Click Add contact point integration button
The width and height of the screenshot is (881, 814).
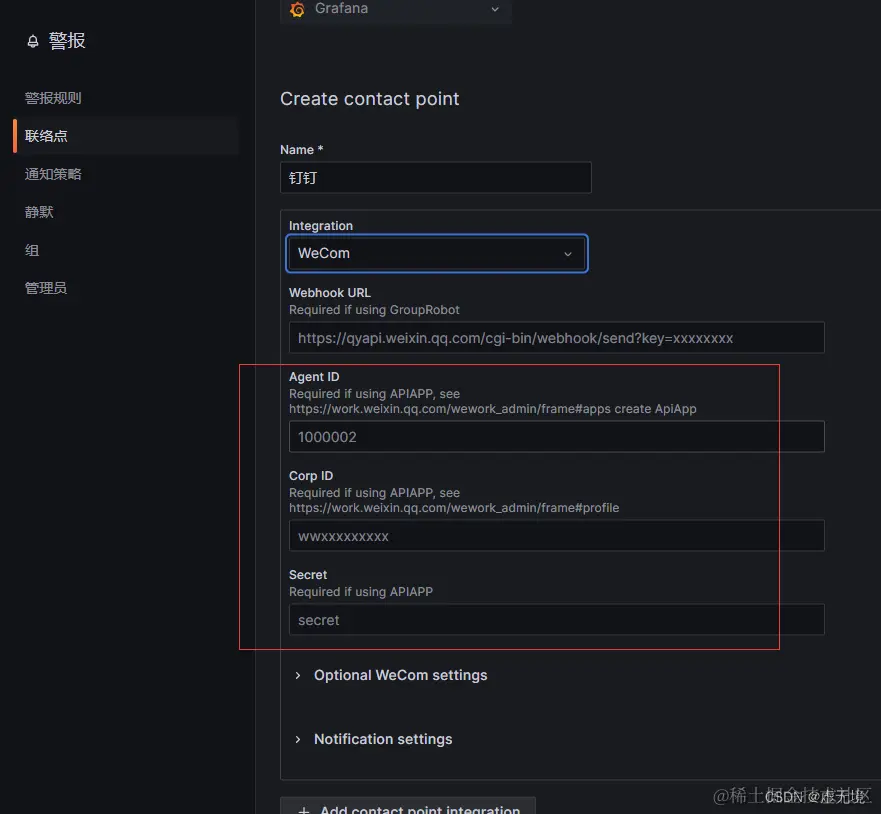[408, 808]
